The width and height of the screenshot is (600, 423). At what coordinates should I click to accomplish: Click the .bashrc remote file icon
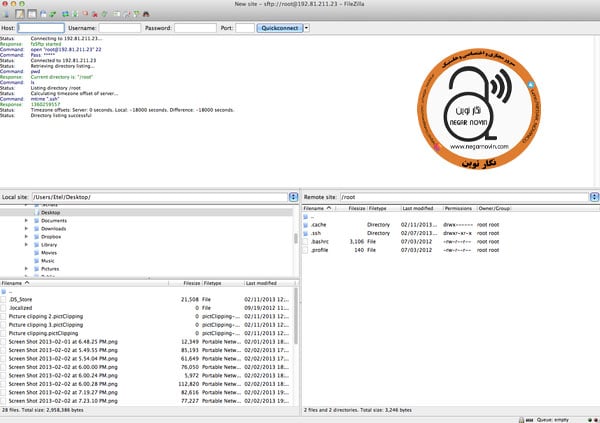(x=305, y=242)
